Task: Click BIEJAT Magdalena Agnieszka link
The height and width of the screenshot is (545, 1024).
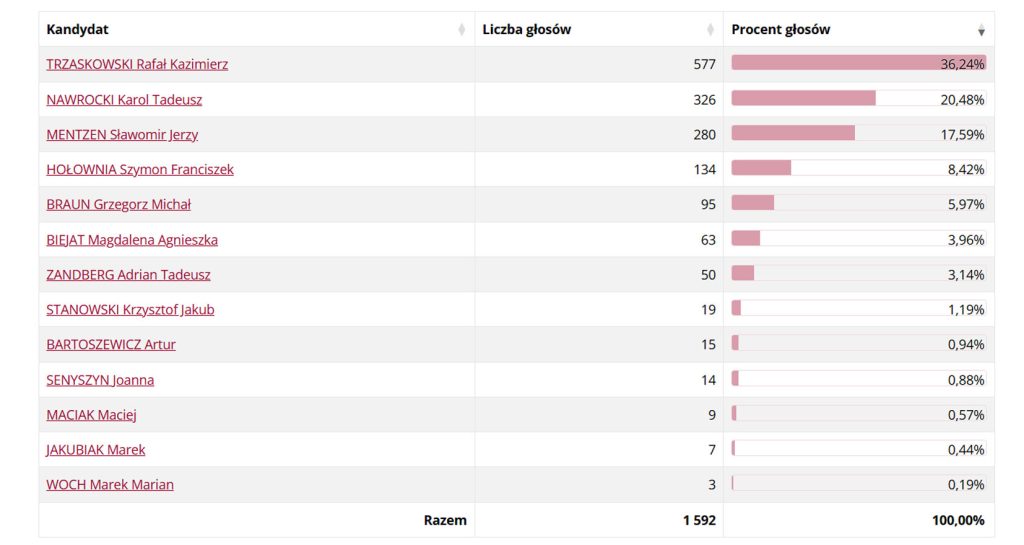Action: (x=132, y=239)
